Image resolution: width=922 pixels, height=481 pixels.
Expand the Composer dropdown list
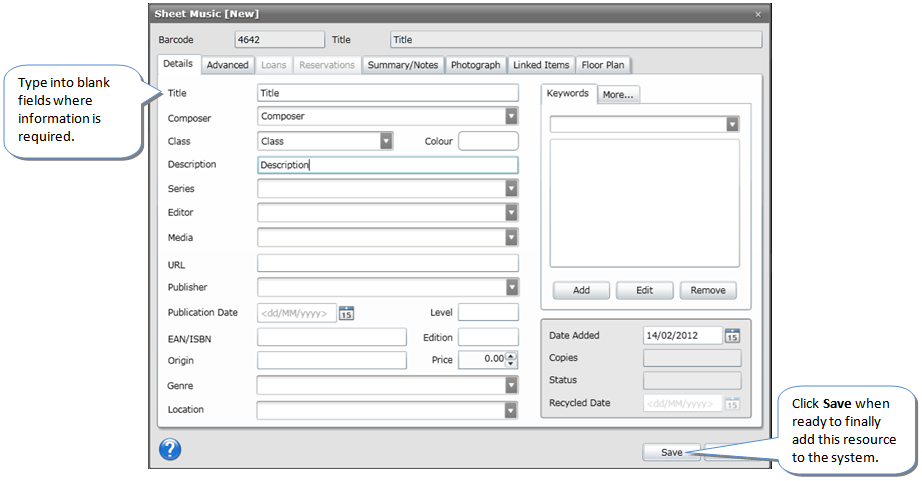point(511,116)
